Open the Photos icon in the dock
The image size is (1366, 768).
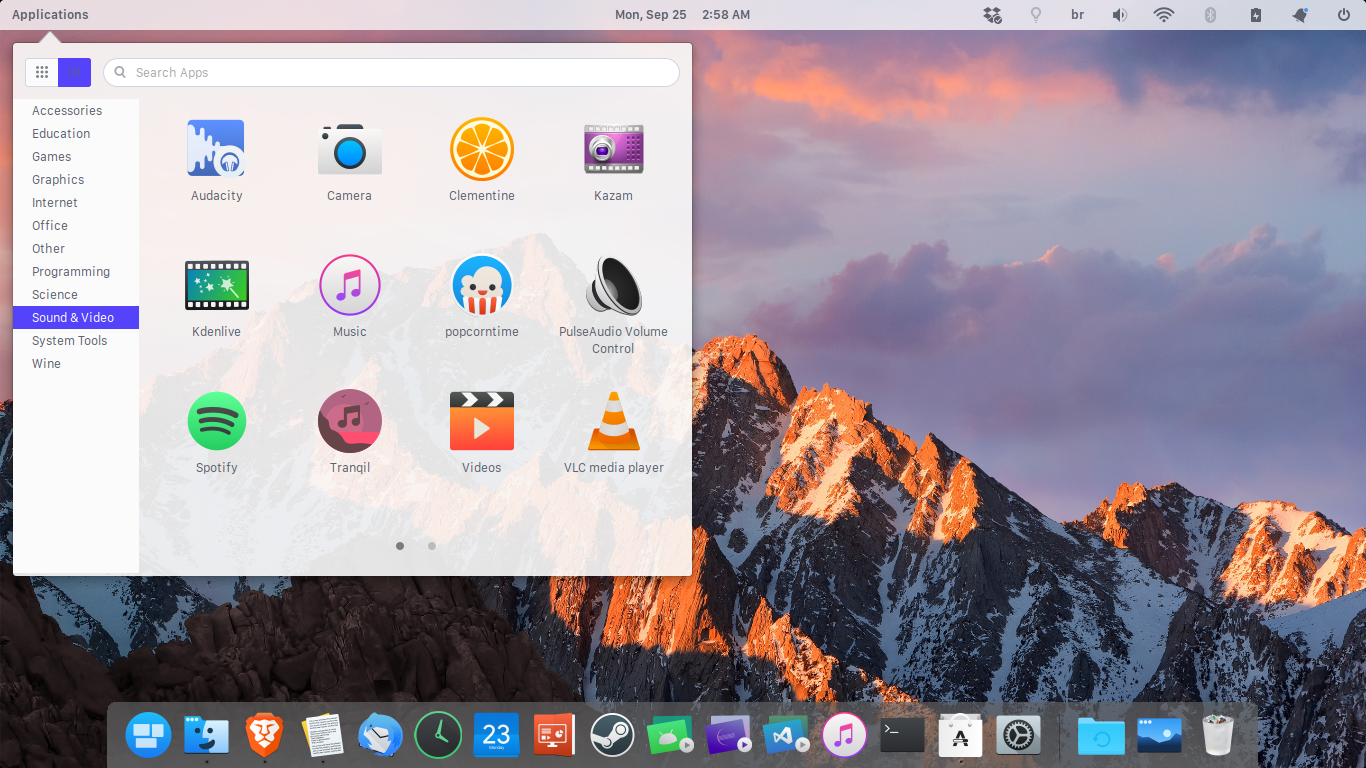[x=1159, y=736]
